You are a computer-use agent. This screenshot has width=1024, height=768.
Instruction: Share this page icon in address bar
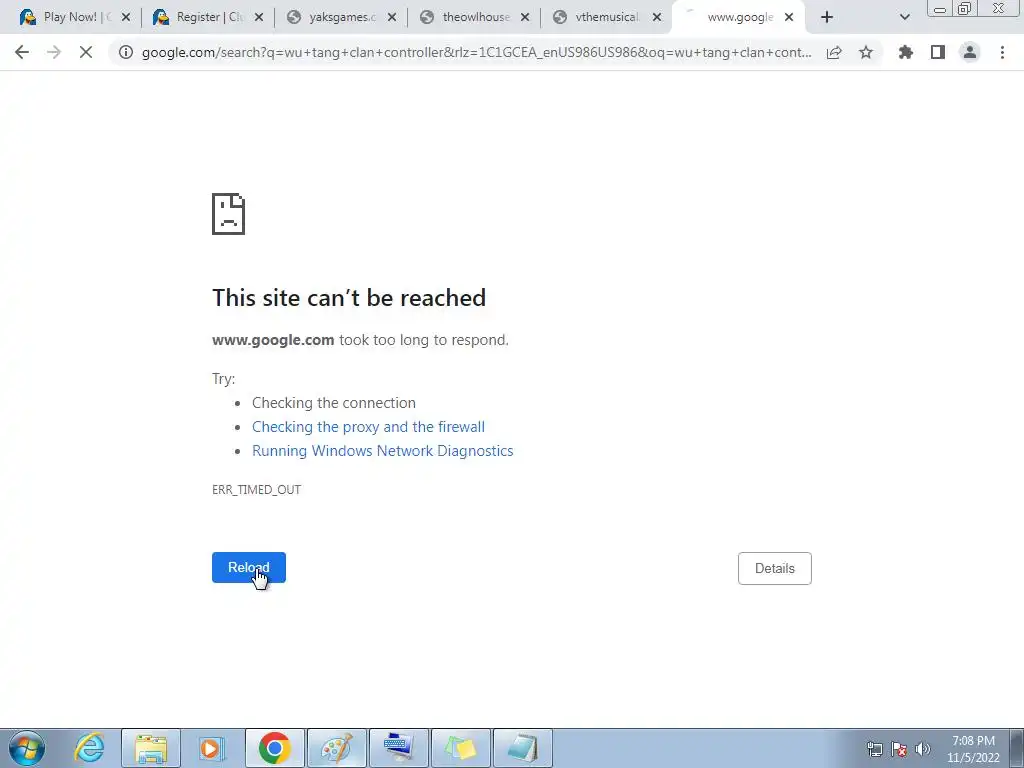(834, 52)
